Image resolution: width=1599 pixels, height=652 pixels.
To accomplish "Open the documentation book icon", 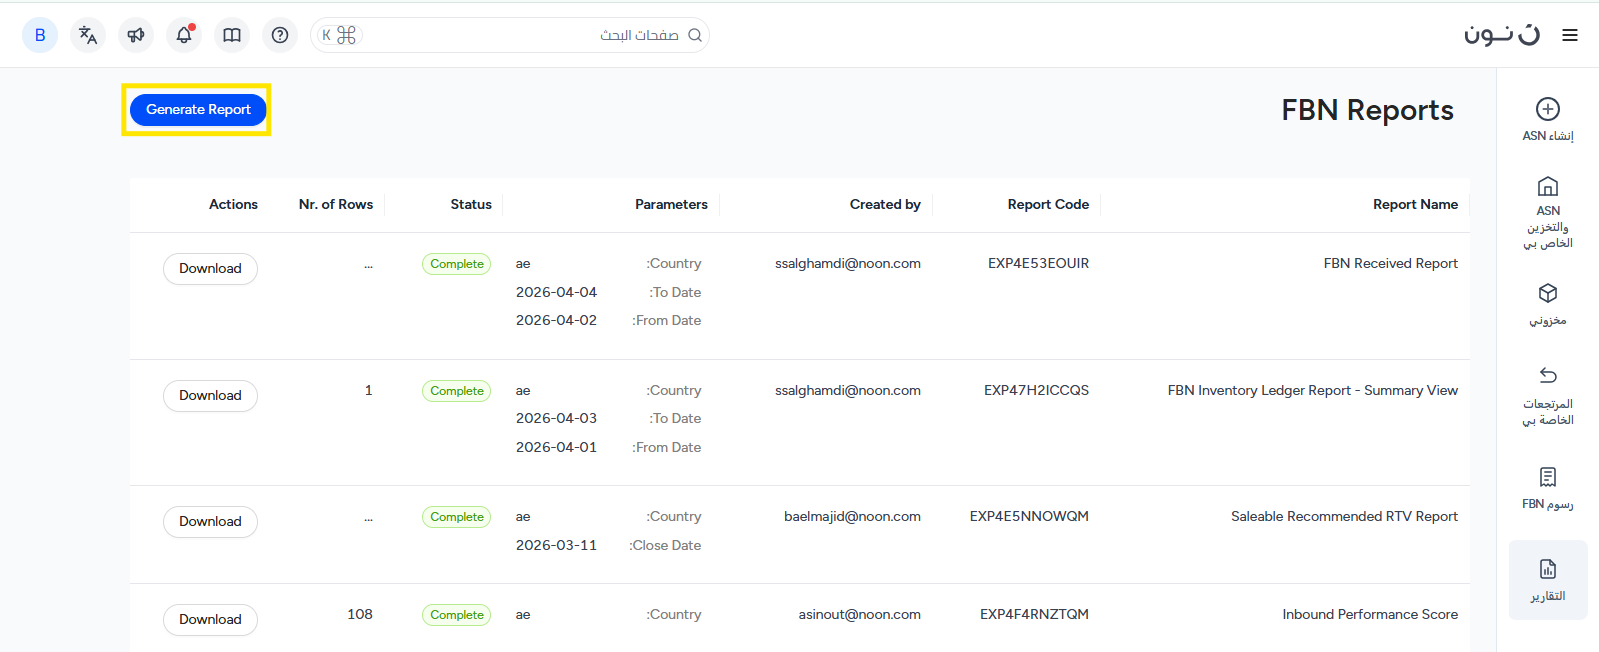I will point(232,35).
